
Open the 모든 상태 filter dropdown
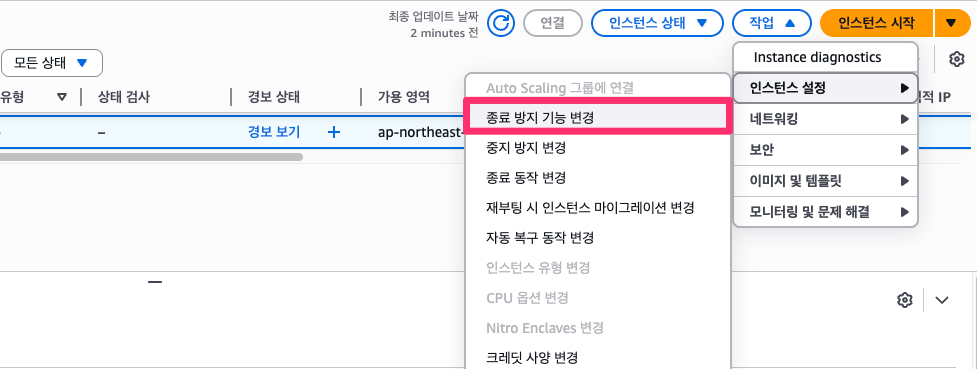52,63
